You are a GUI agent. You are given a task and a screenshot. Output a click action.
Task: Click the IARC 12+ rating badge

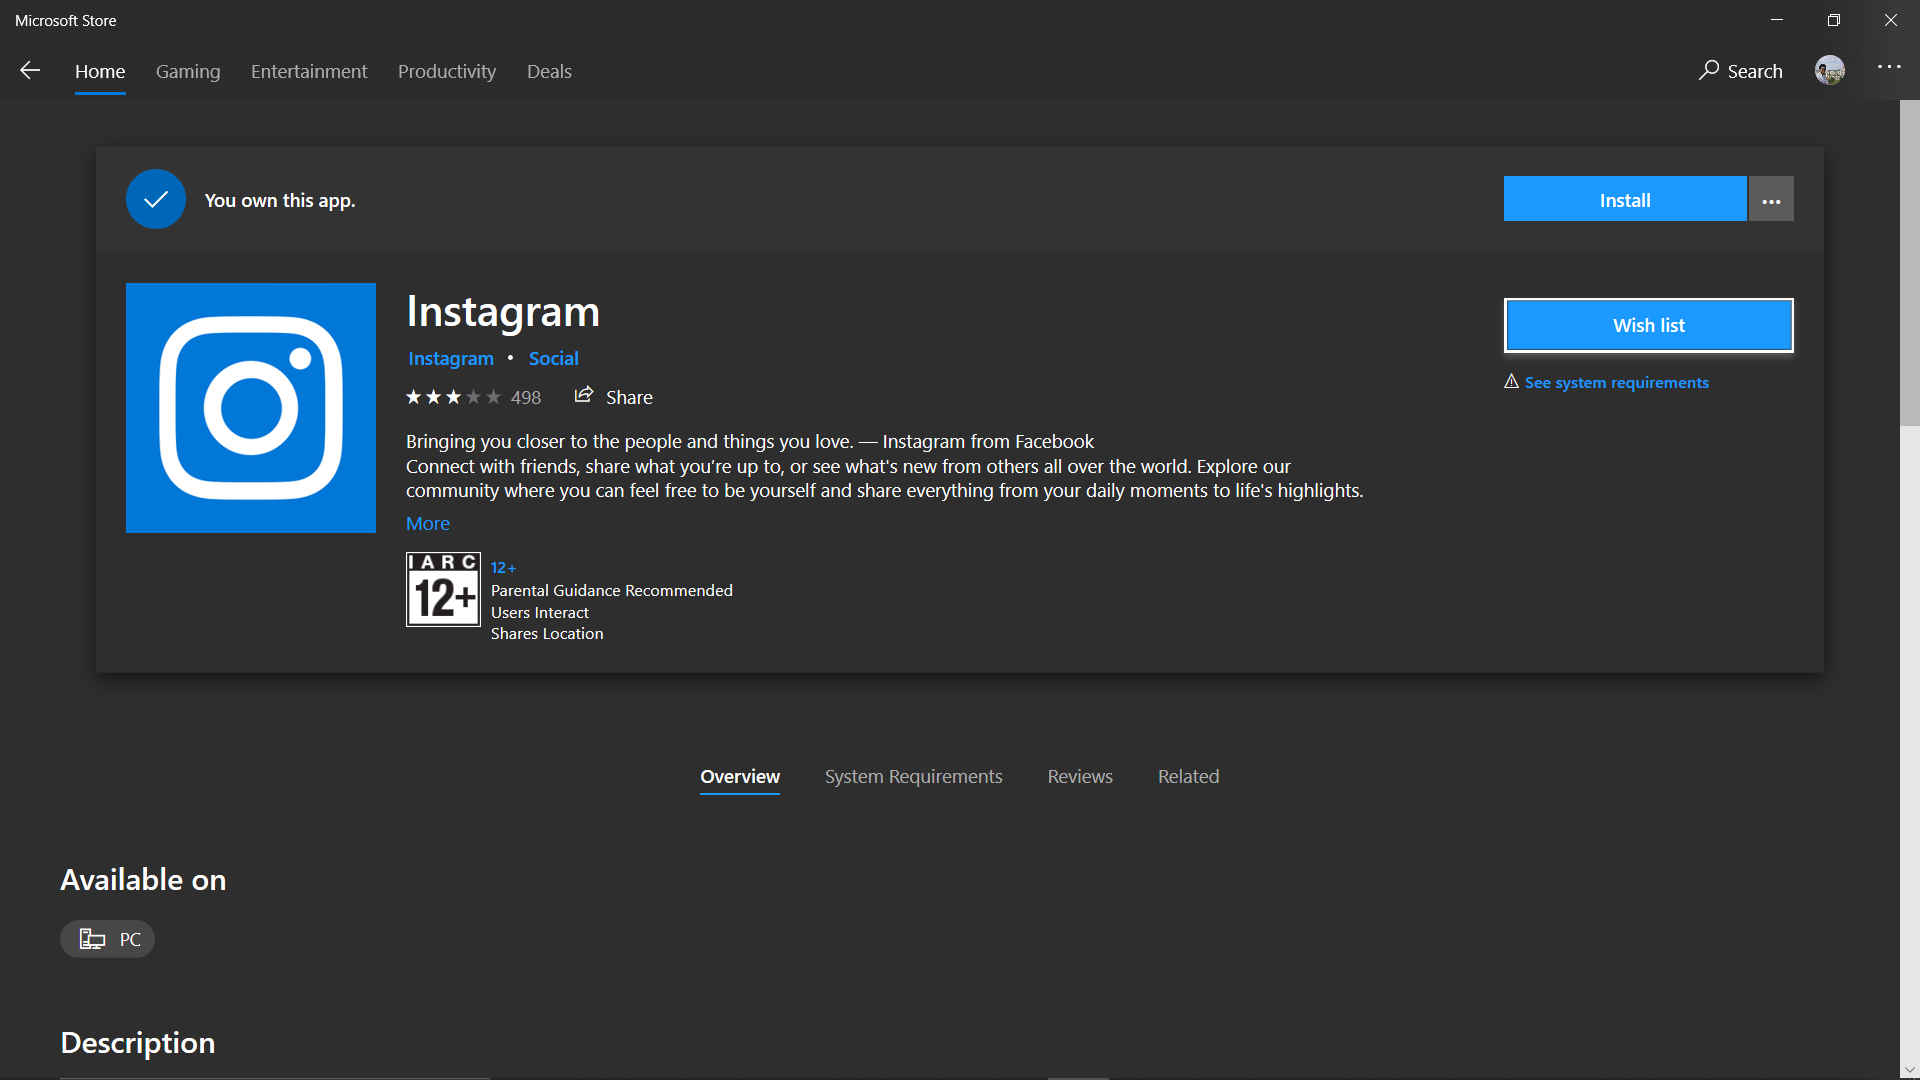443,590
